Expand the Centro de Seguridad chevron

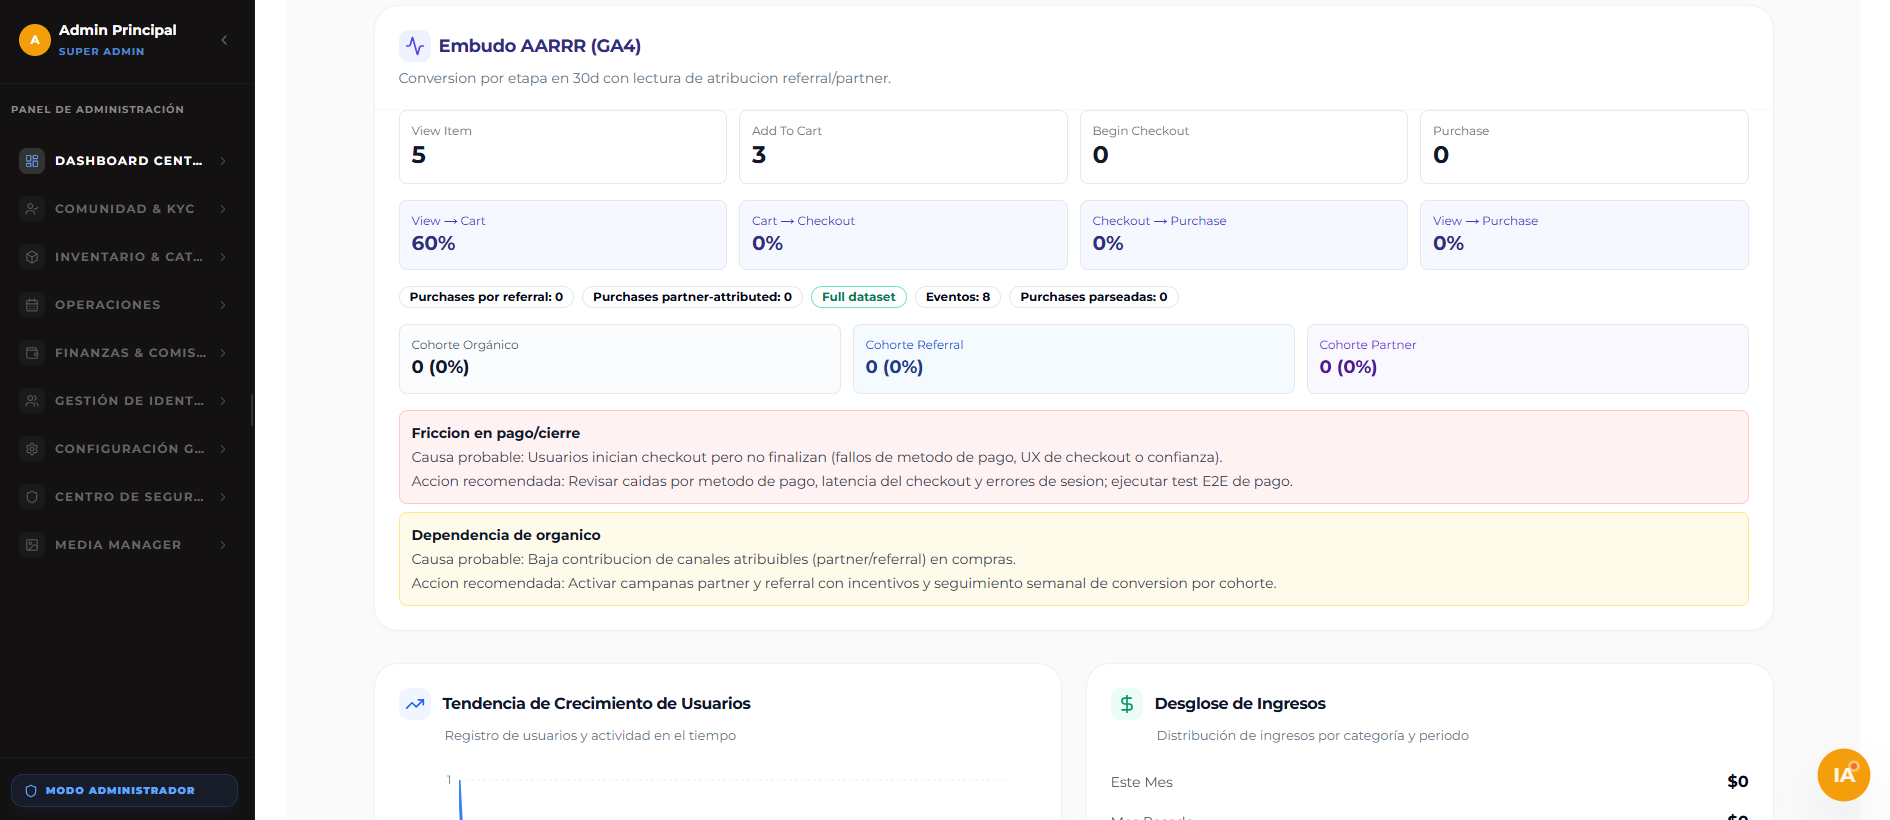223,497
